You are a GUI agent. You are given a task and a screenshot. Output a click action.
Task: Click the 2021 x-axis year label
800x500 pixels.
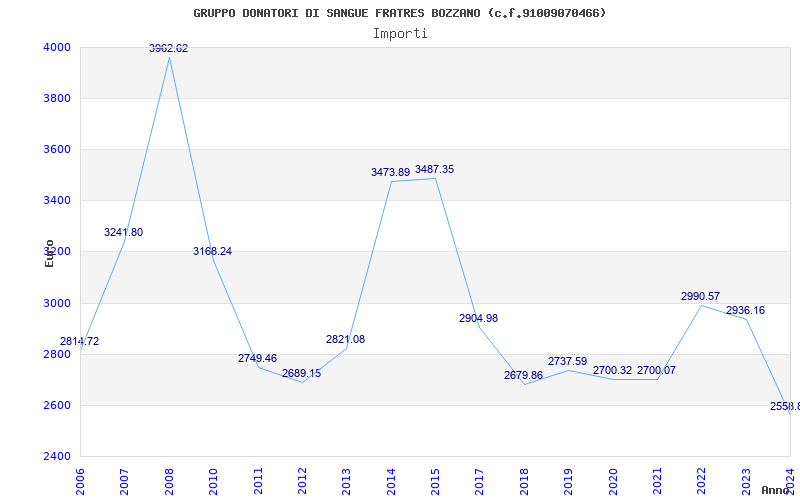coord(657,481)
